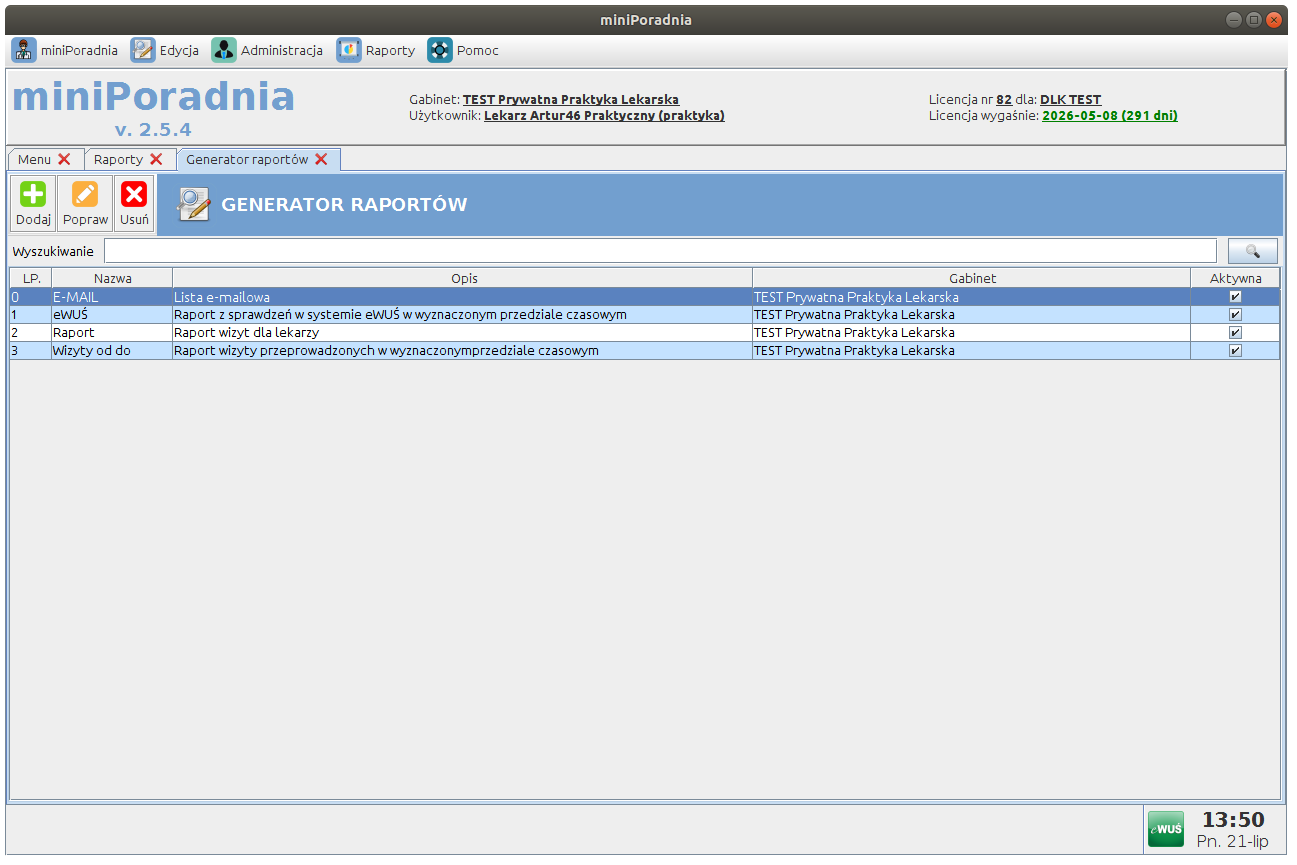The height and width of the screenshot is (865, 1297).
Task: Close the Generator raportów tab
Action: [321, 159]
